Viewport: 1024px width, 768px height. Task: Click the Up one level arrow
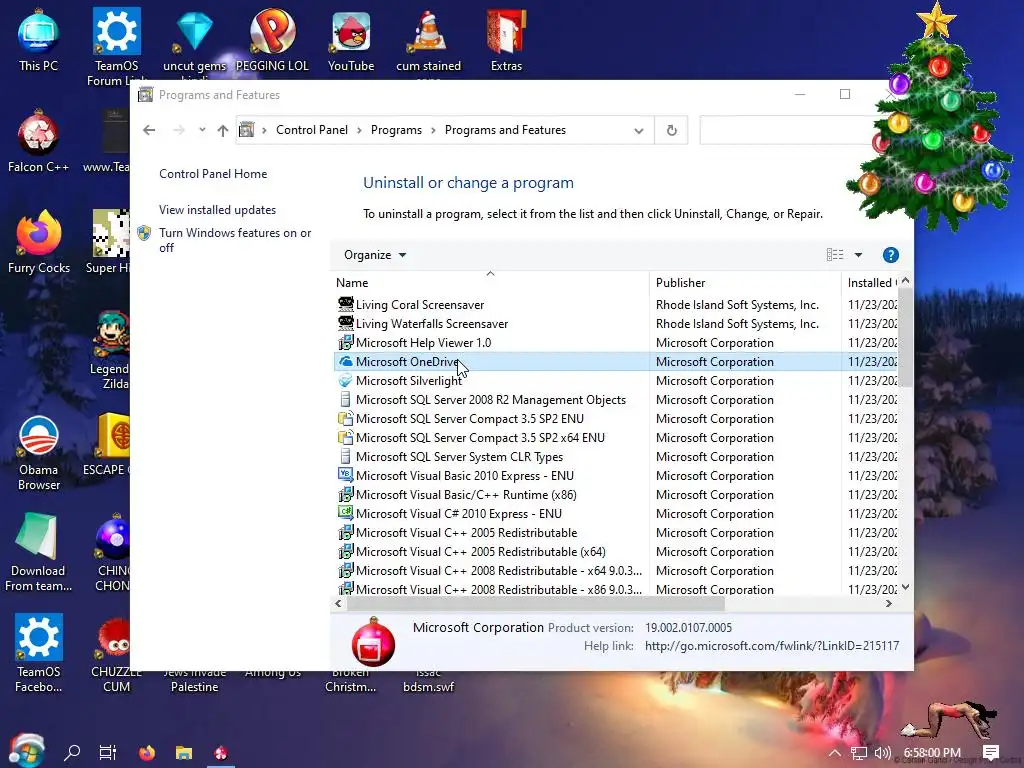coord(223,131)
